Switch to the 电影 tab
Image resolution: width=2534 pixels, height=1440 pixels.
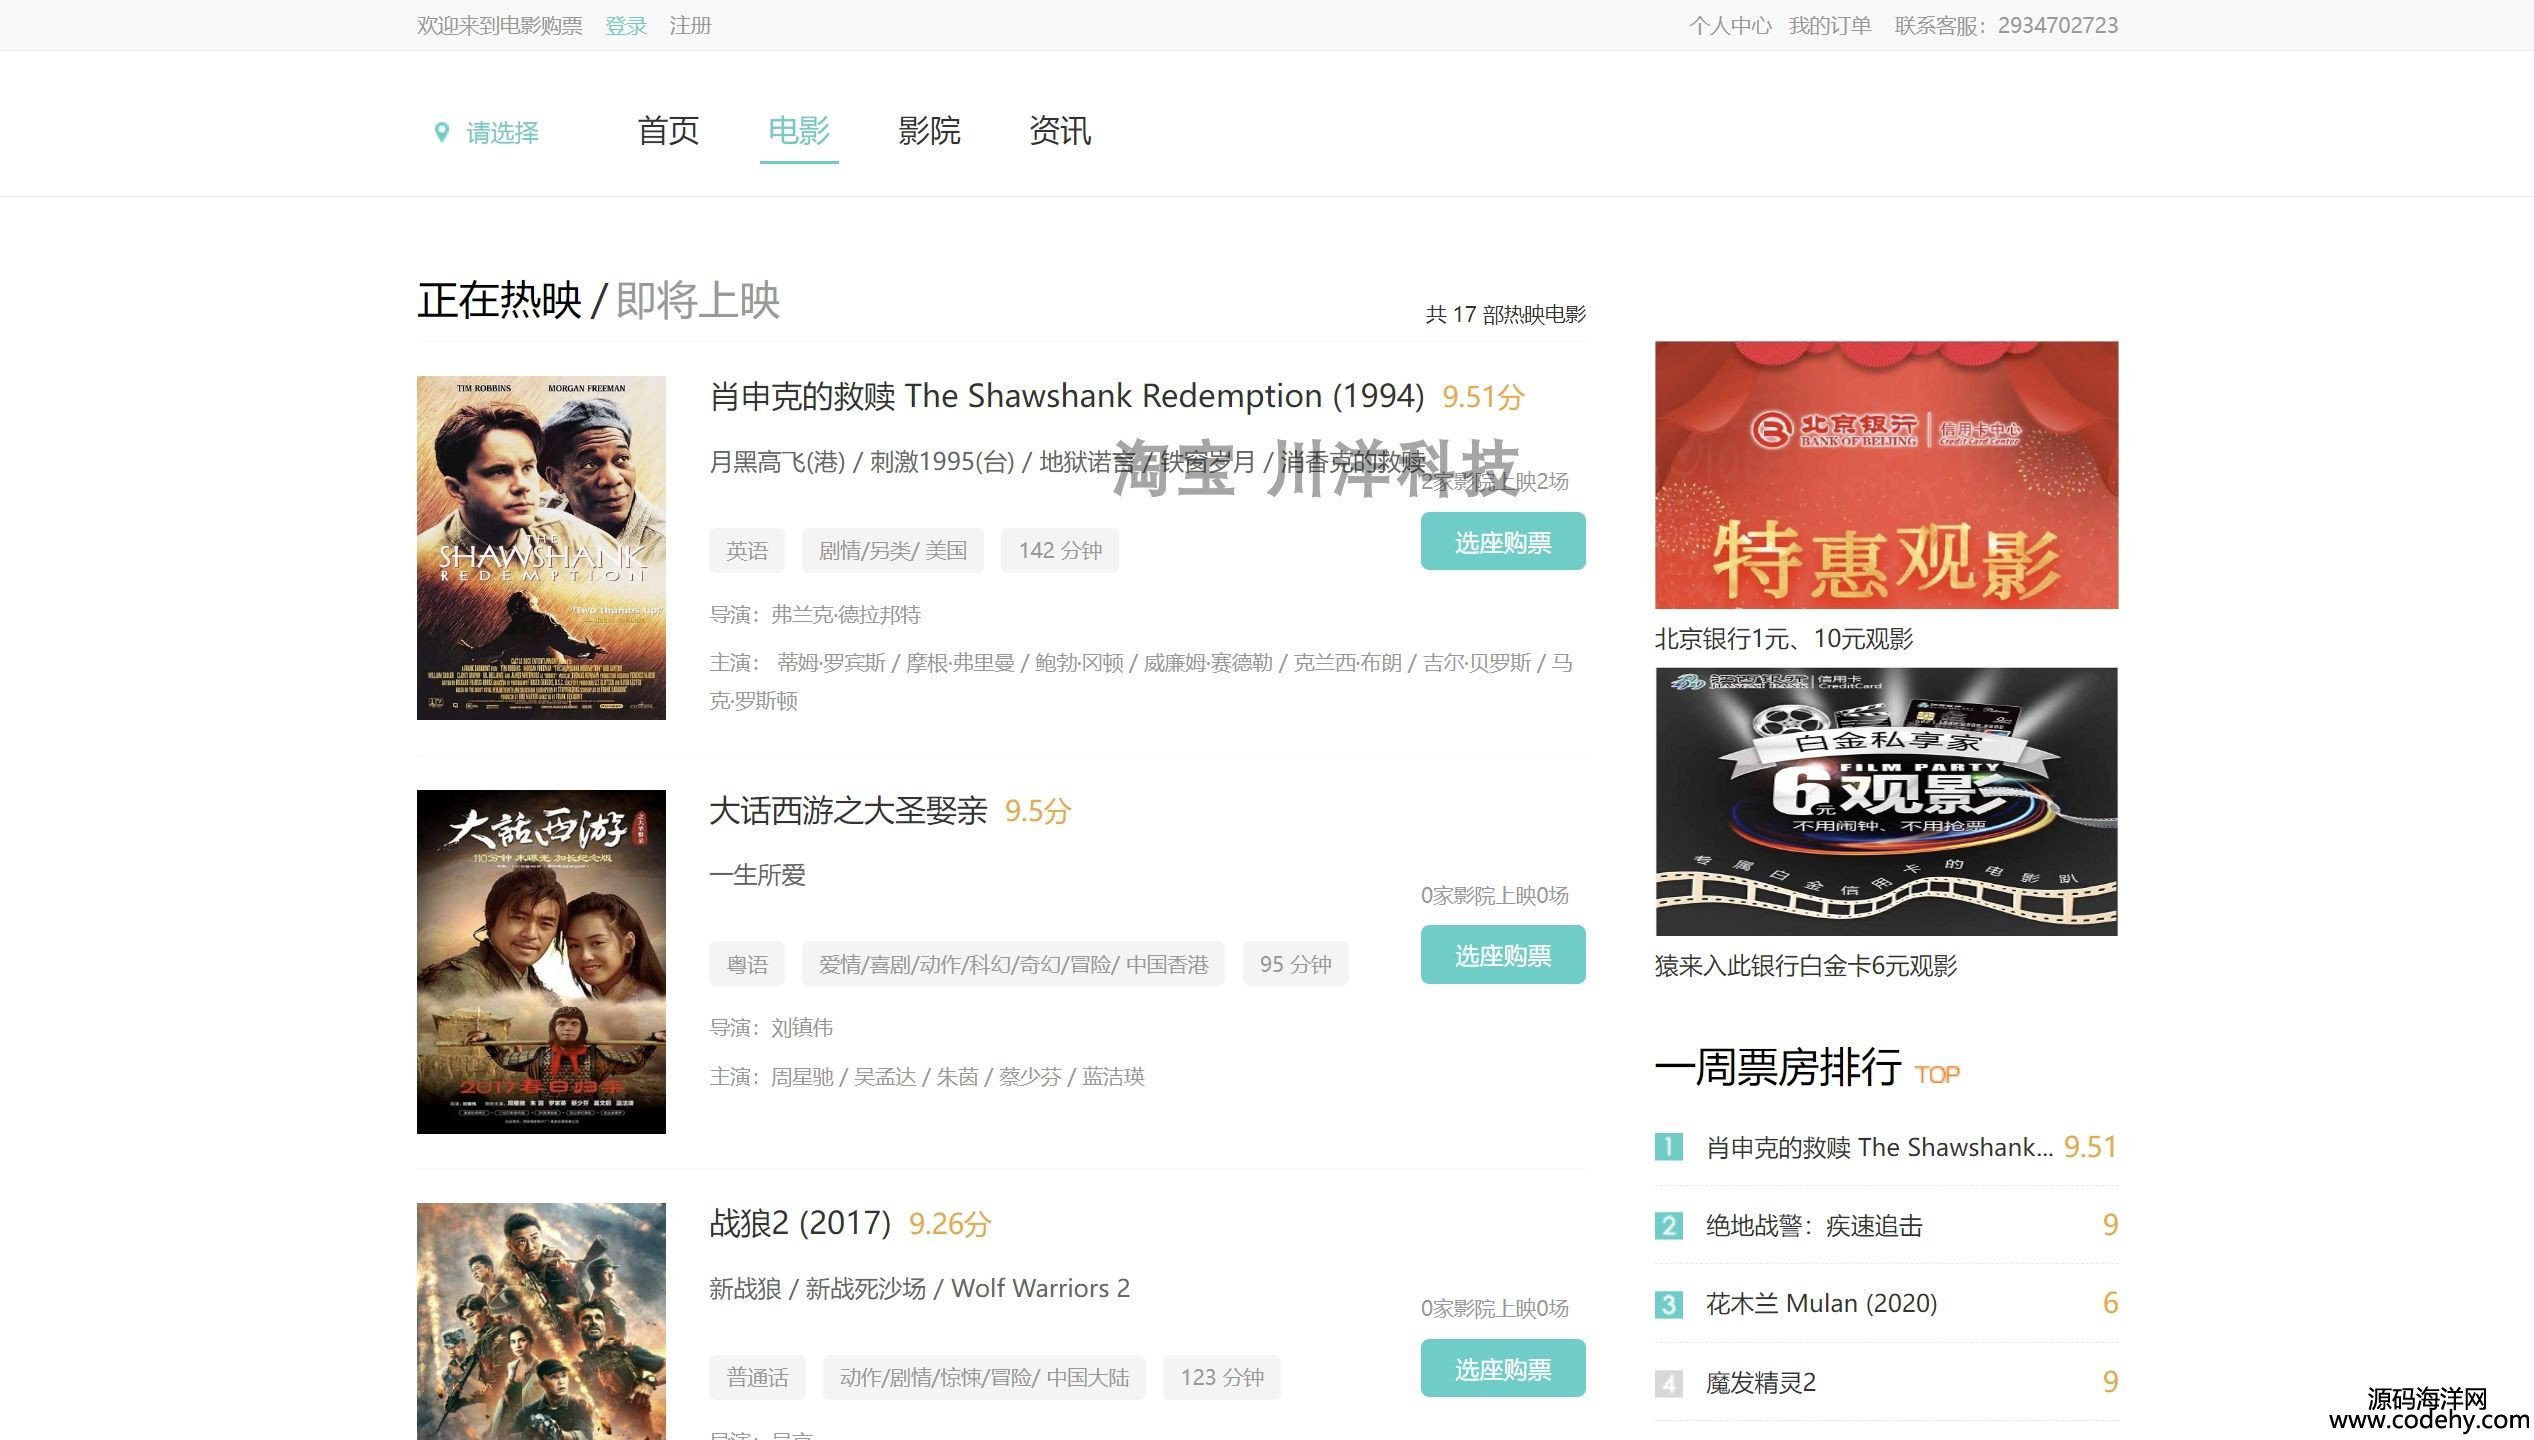tap(798, 130)
